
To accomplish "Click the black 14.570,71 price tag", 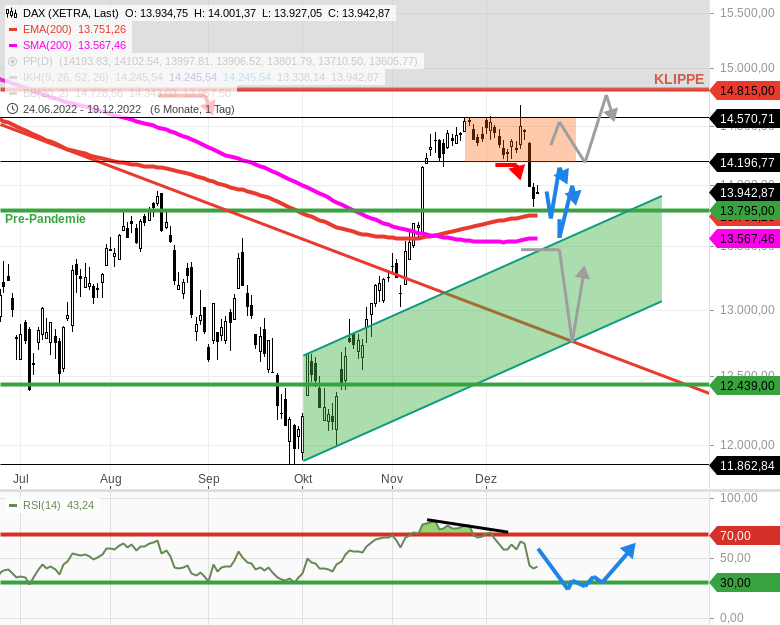I will (745, 118).
